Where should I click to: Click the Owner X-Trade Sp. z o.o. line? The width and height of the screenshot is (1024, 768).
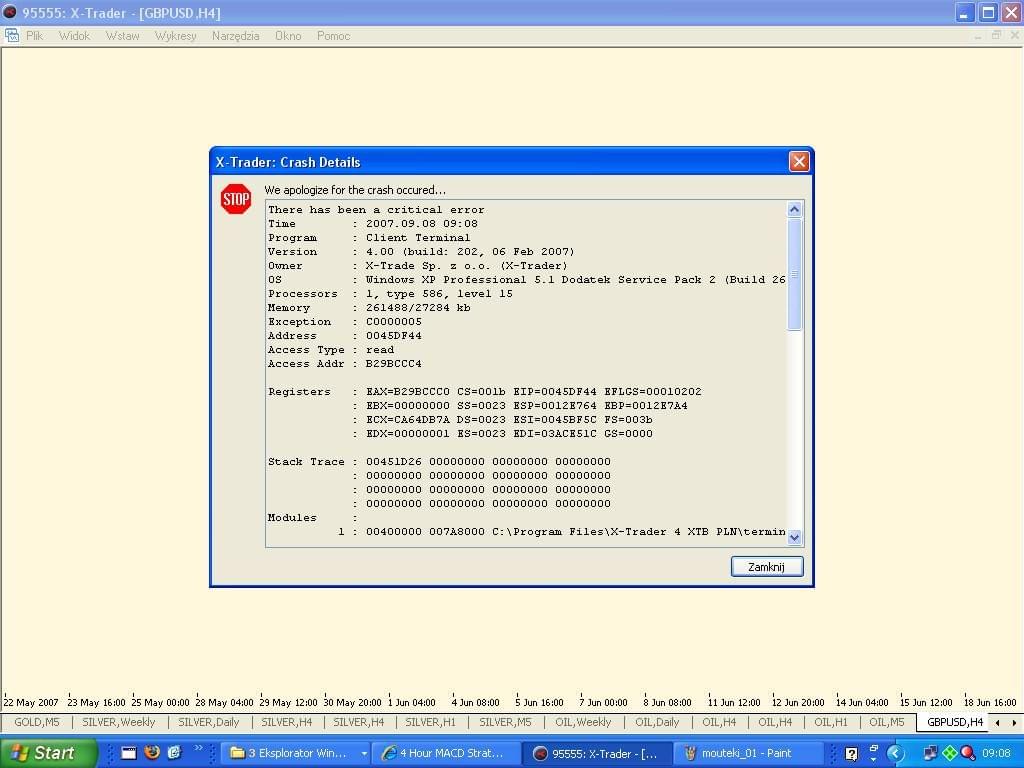(418, 266)
